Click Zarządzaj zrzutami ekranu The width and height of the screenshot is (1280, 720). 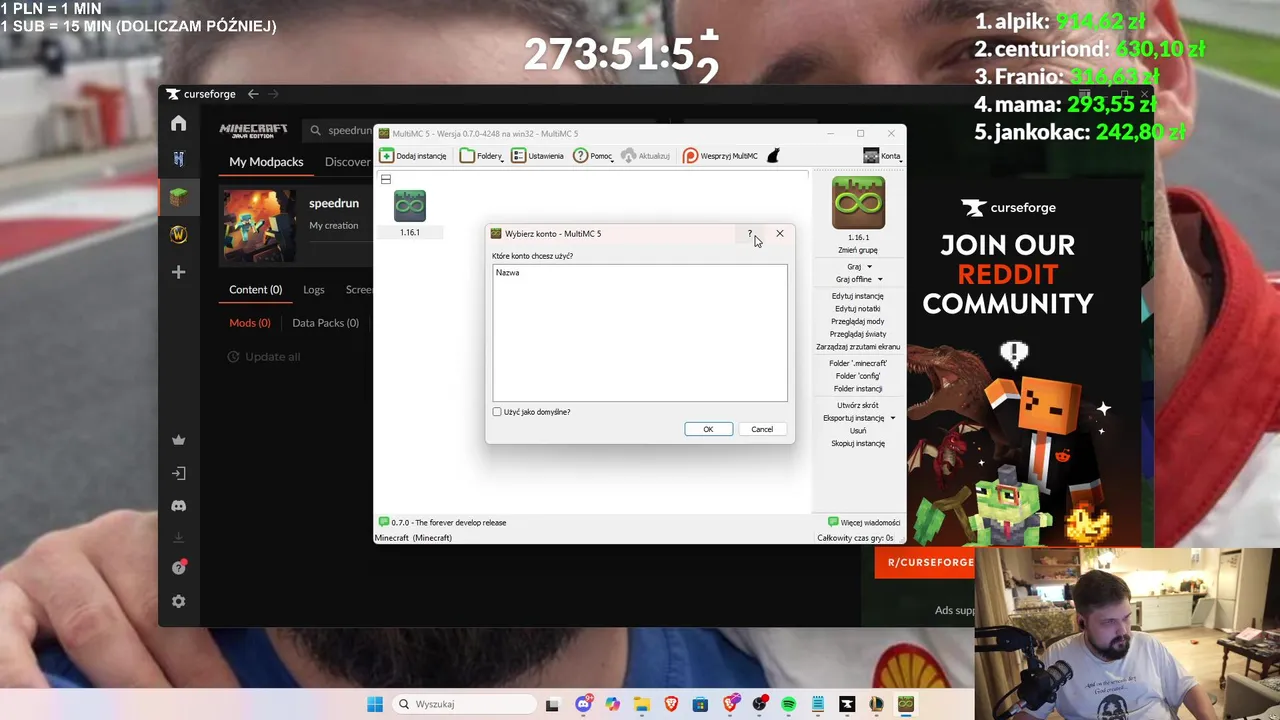858,347
